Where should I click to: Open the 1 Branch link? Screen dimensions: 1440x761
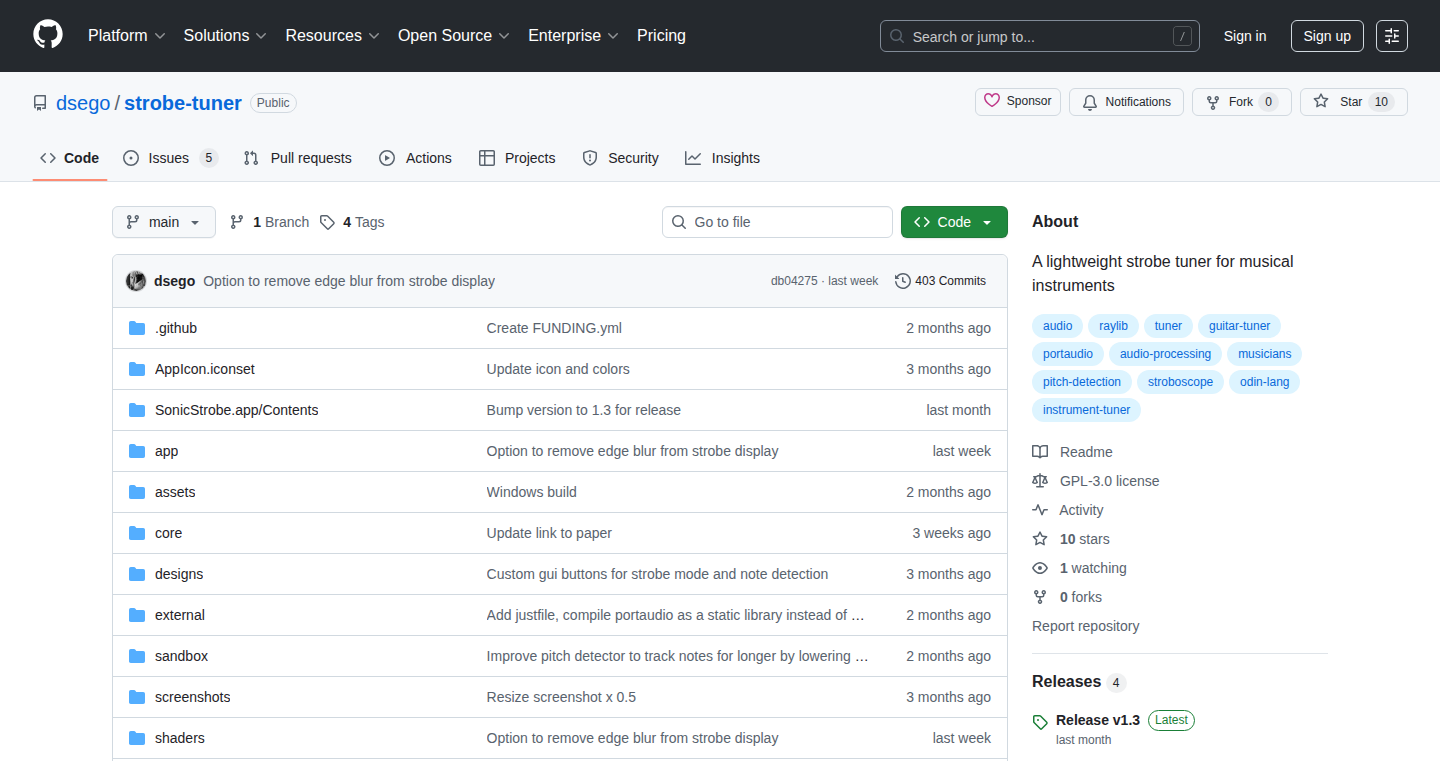(x=269, y=222)
